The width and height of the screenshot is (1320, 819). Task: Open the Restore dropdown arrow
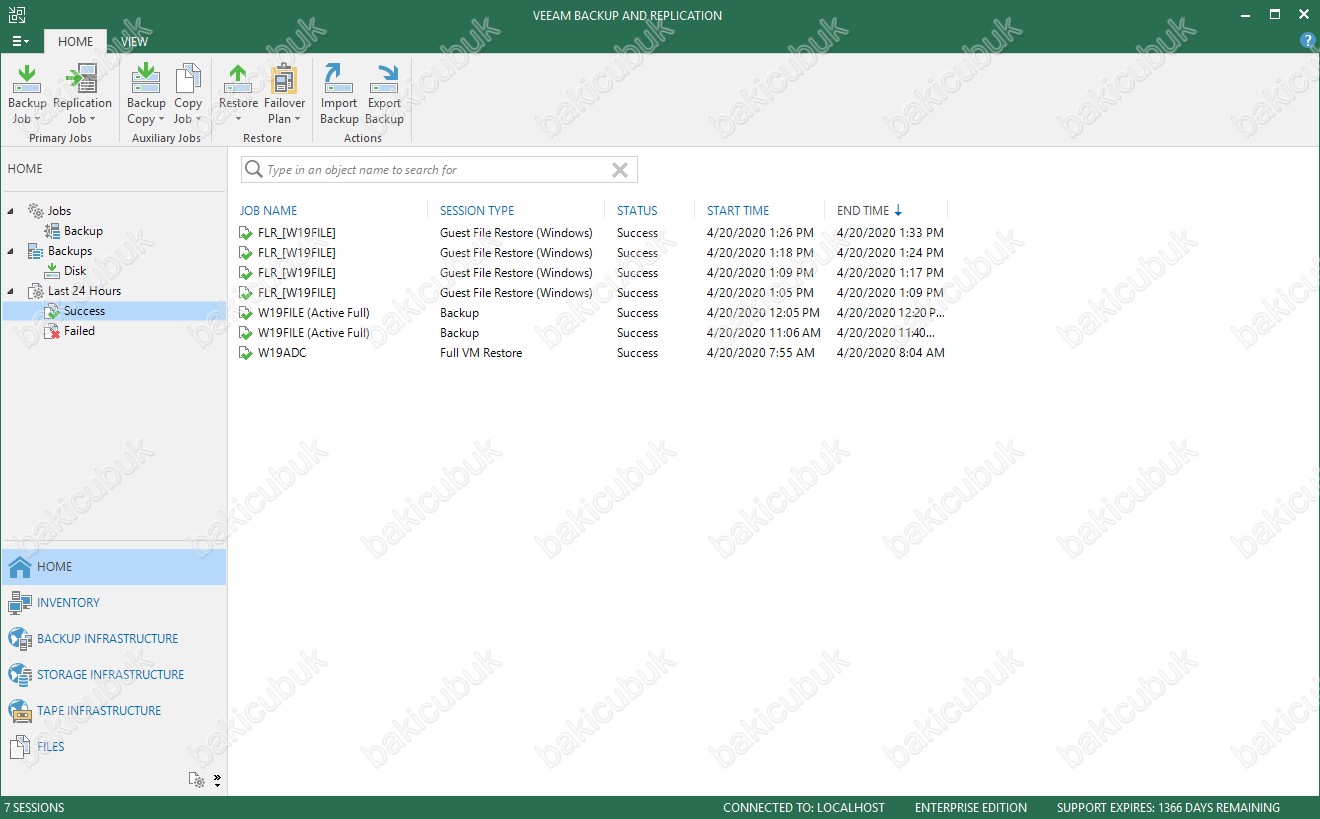[x=238, y=120]
